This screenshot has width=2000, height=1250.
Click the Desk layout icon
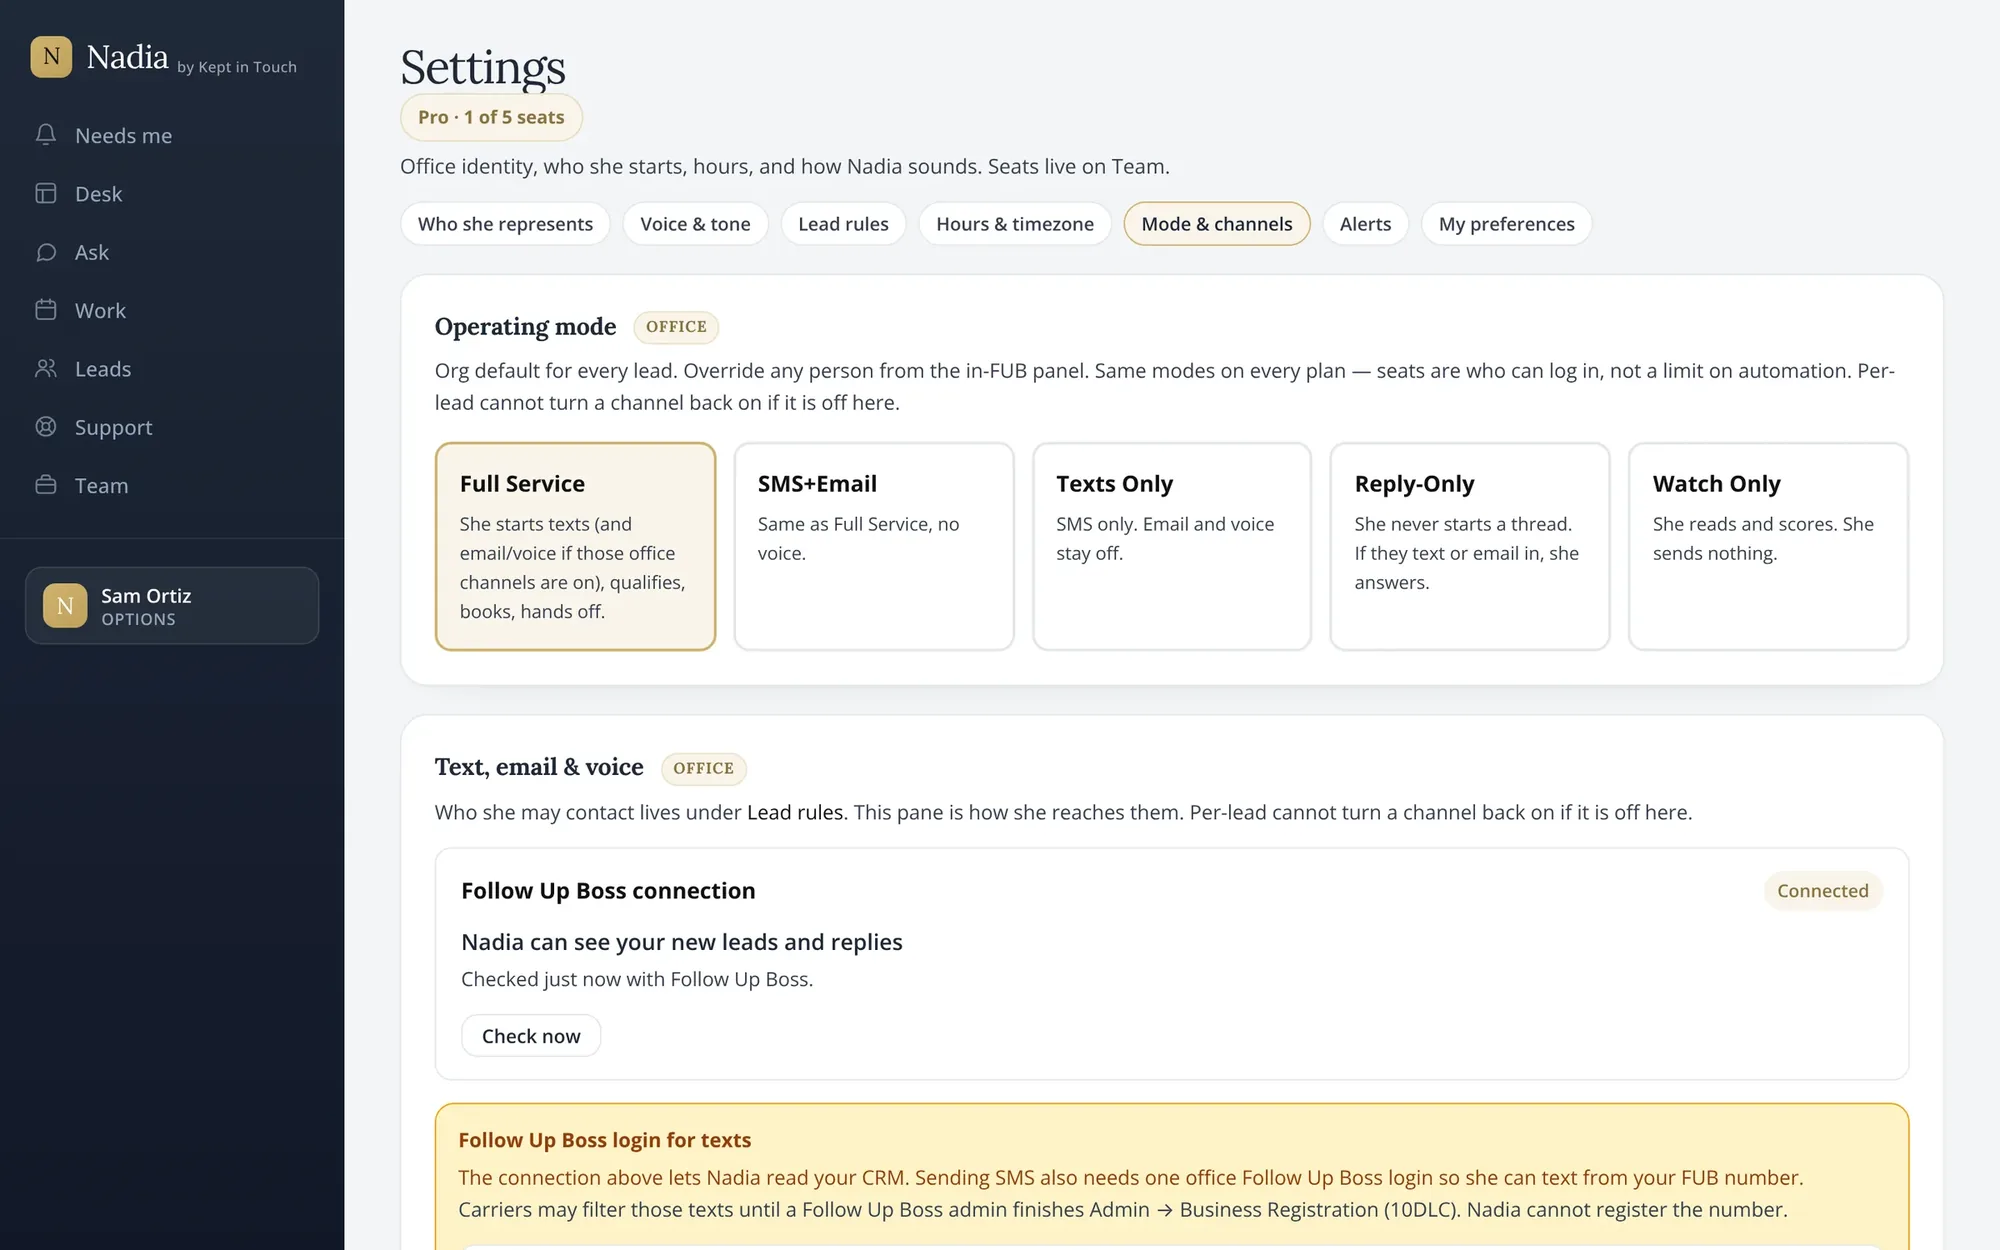tap(46, 193)
